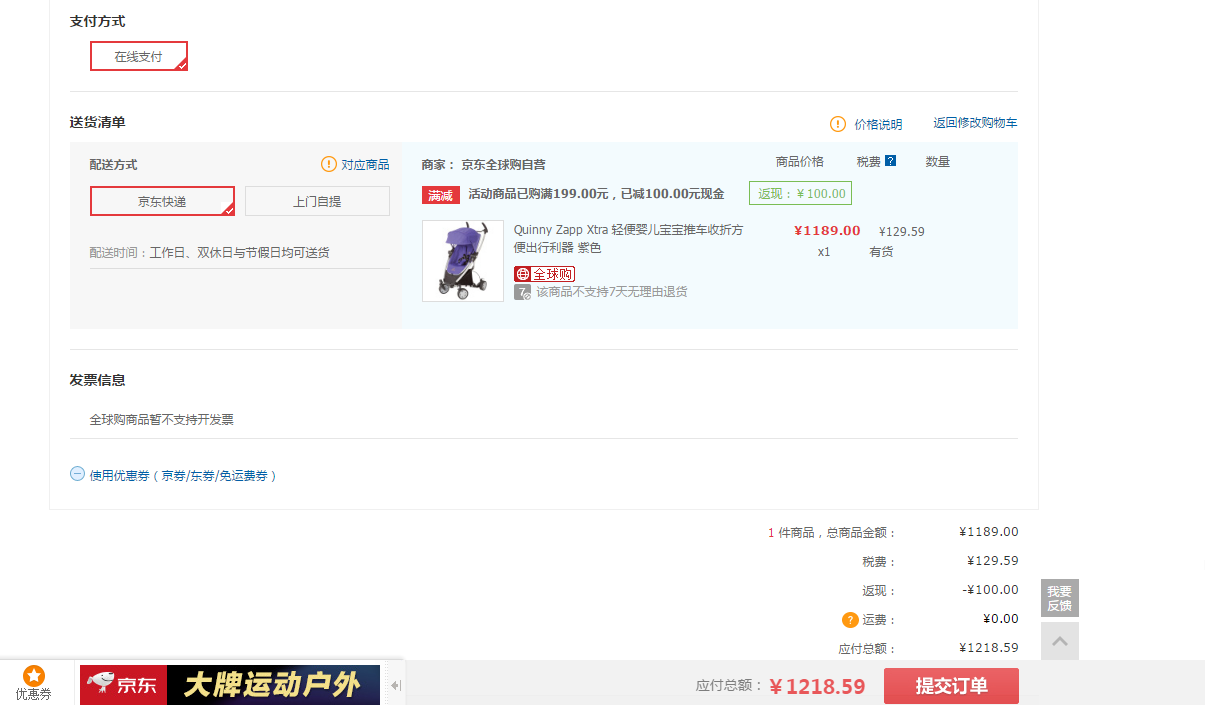1205x705 pixels.
Task: Go back via 返回修改购物车 link
Action: [x=975, y=123]
